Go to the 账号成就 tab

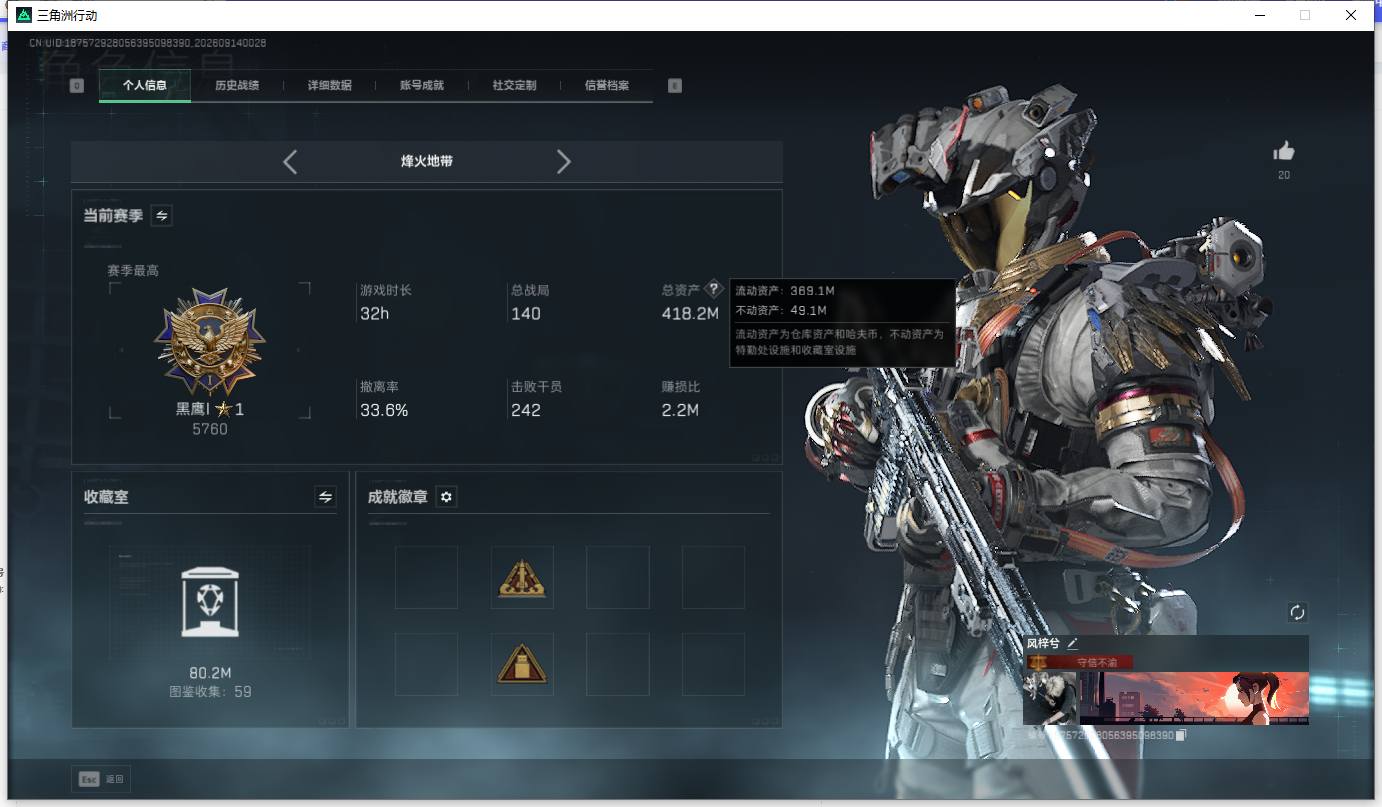[x=422, y=86]
